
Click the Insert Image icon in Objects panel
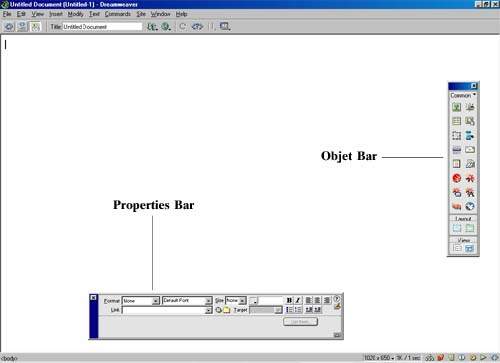[457, 107]
